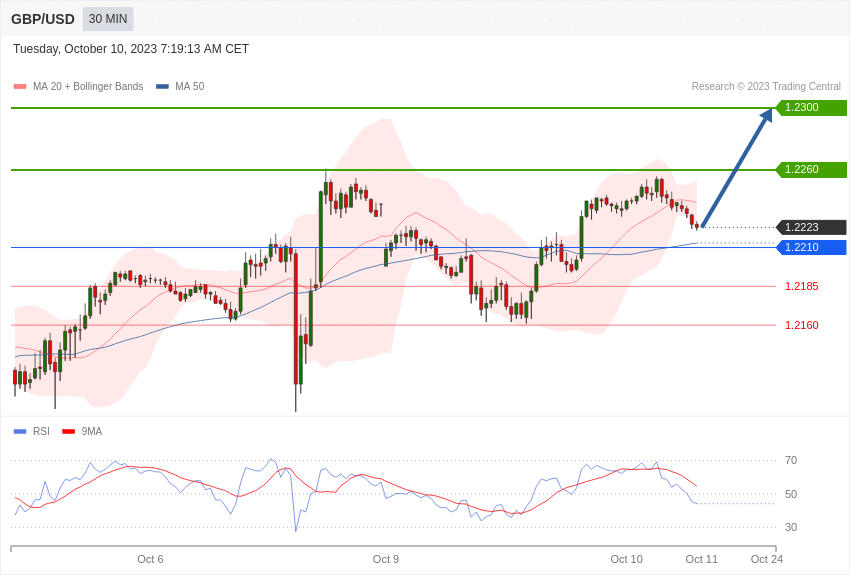This screenshot has width=850, height=576.
Task: Click the 30 MIN timeframe badge
Action: (108, 19)
